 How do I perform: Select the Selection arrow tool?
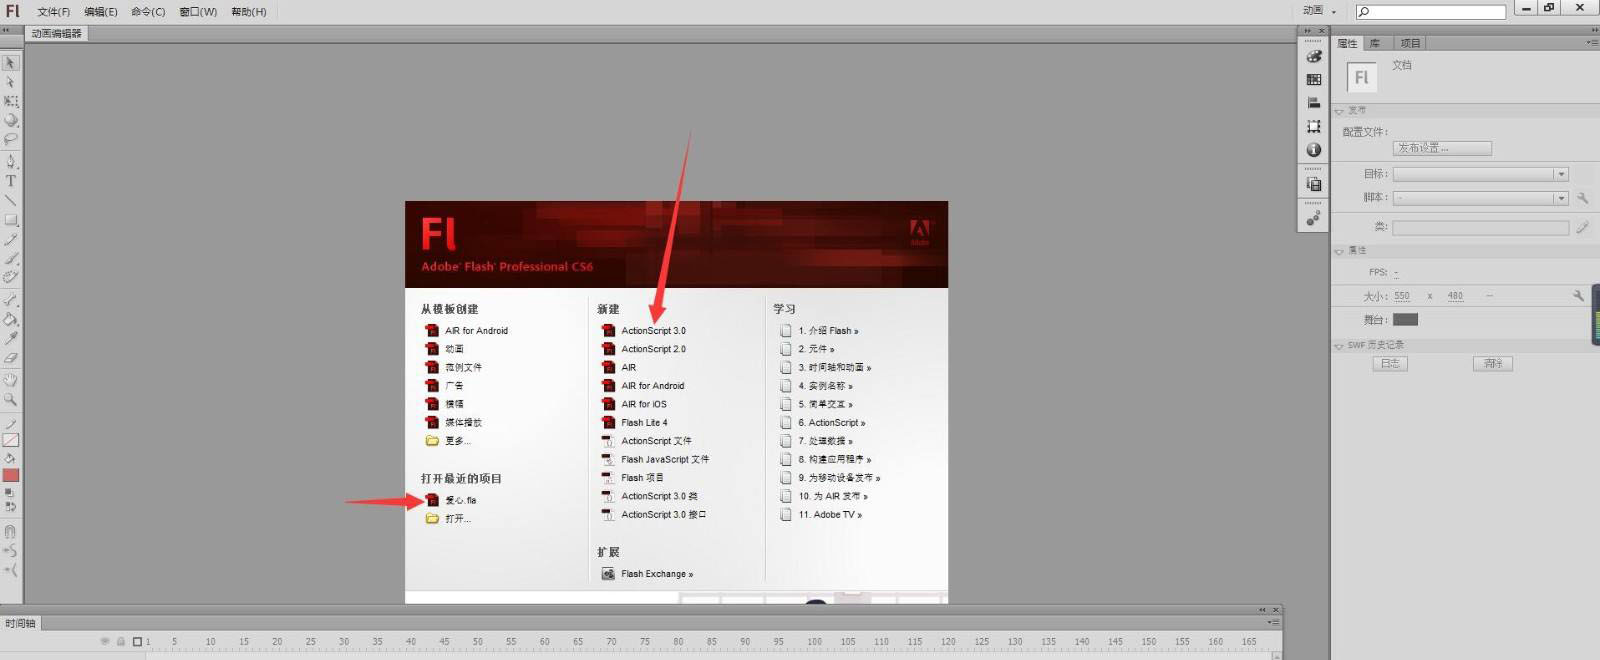[10, 63]
